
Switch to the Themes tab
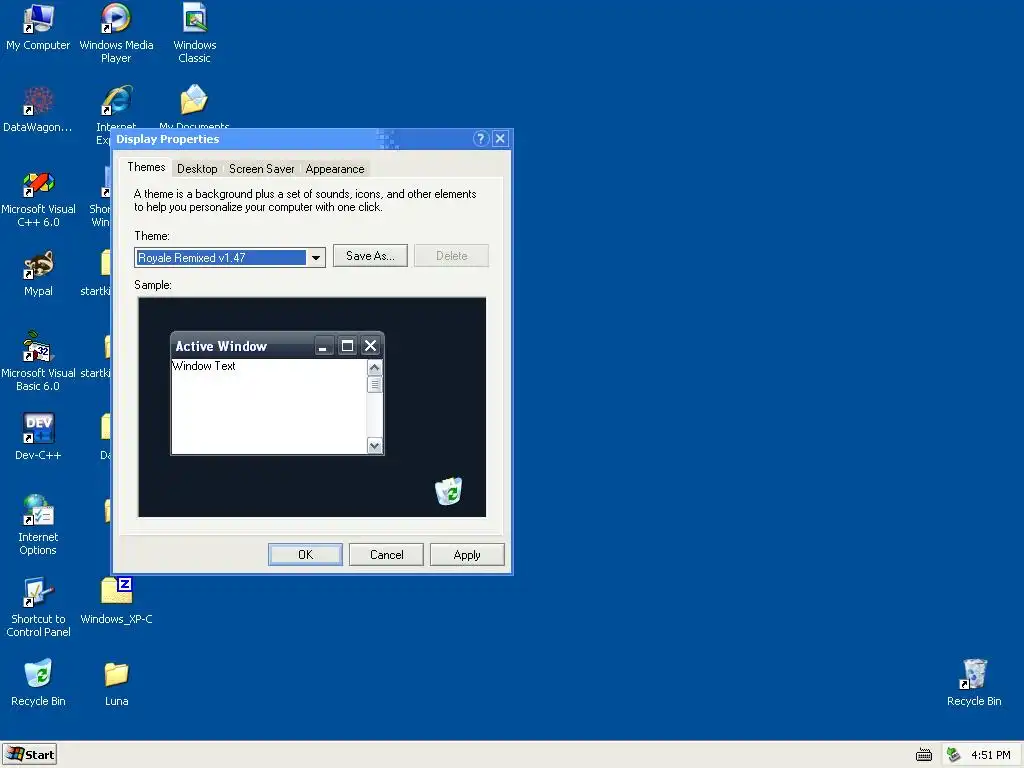(x=146, y=167)
